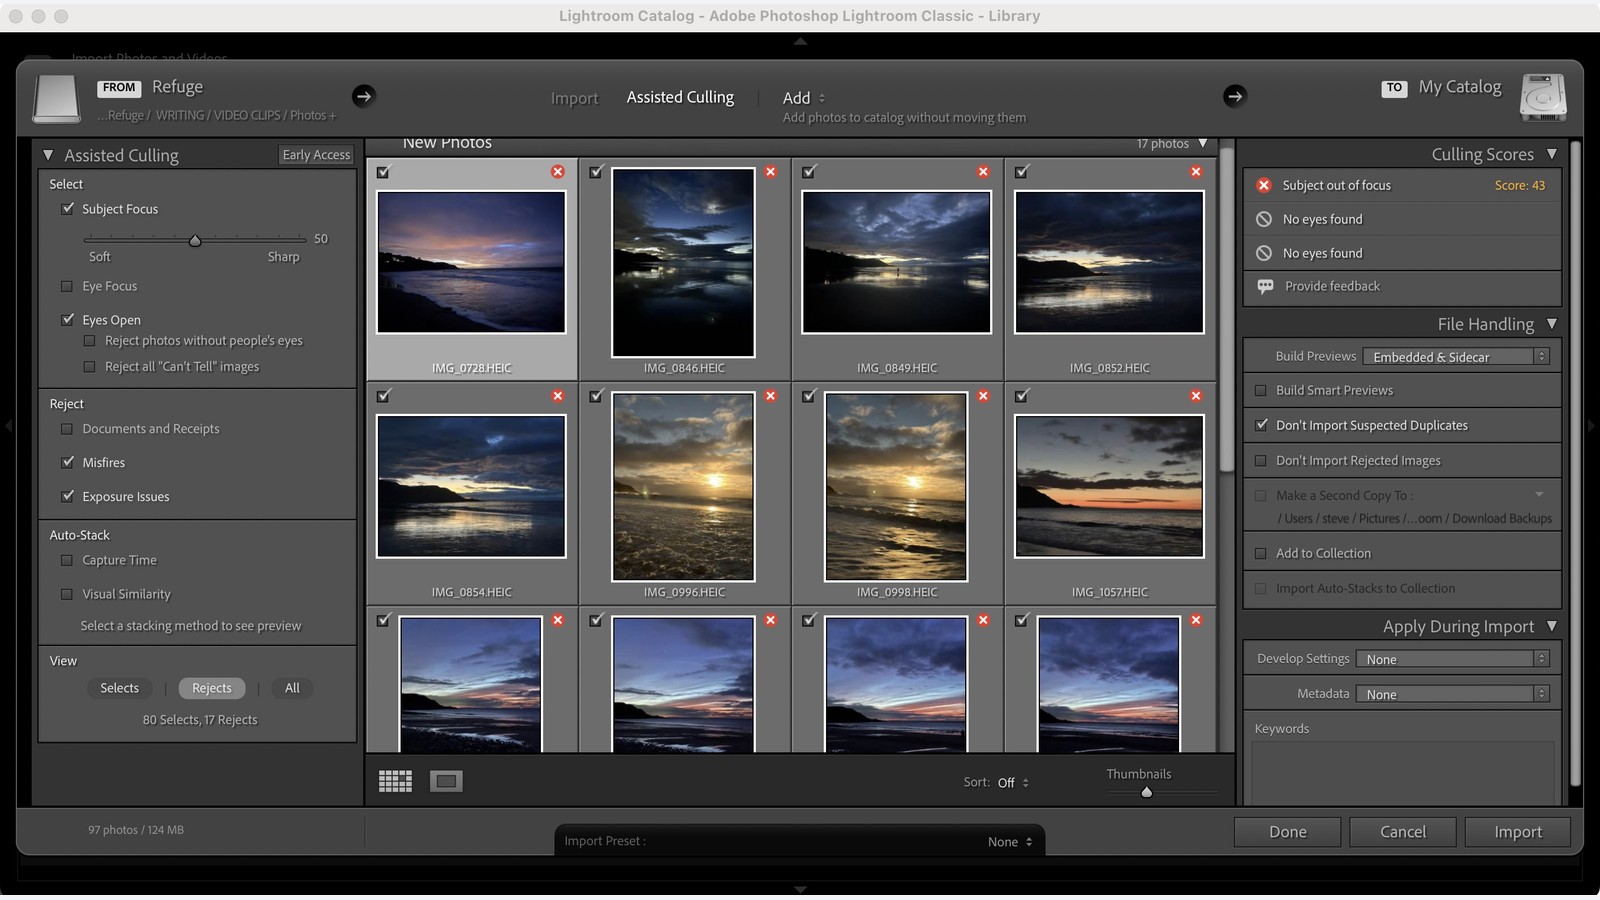Collapse the Culling Scores panel
The width and height of the screenshot is (1600, 900).
(x=1551, y=154)
